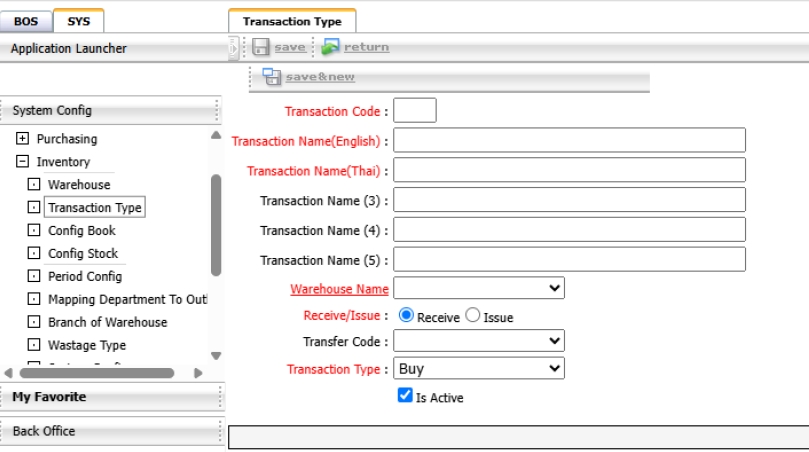
Task: Uncheck the Is Active checkbox
Action: pos(405,396)
